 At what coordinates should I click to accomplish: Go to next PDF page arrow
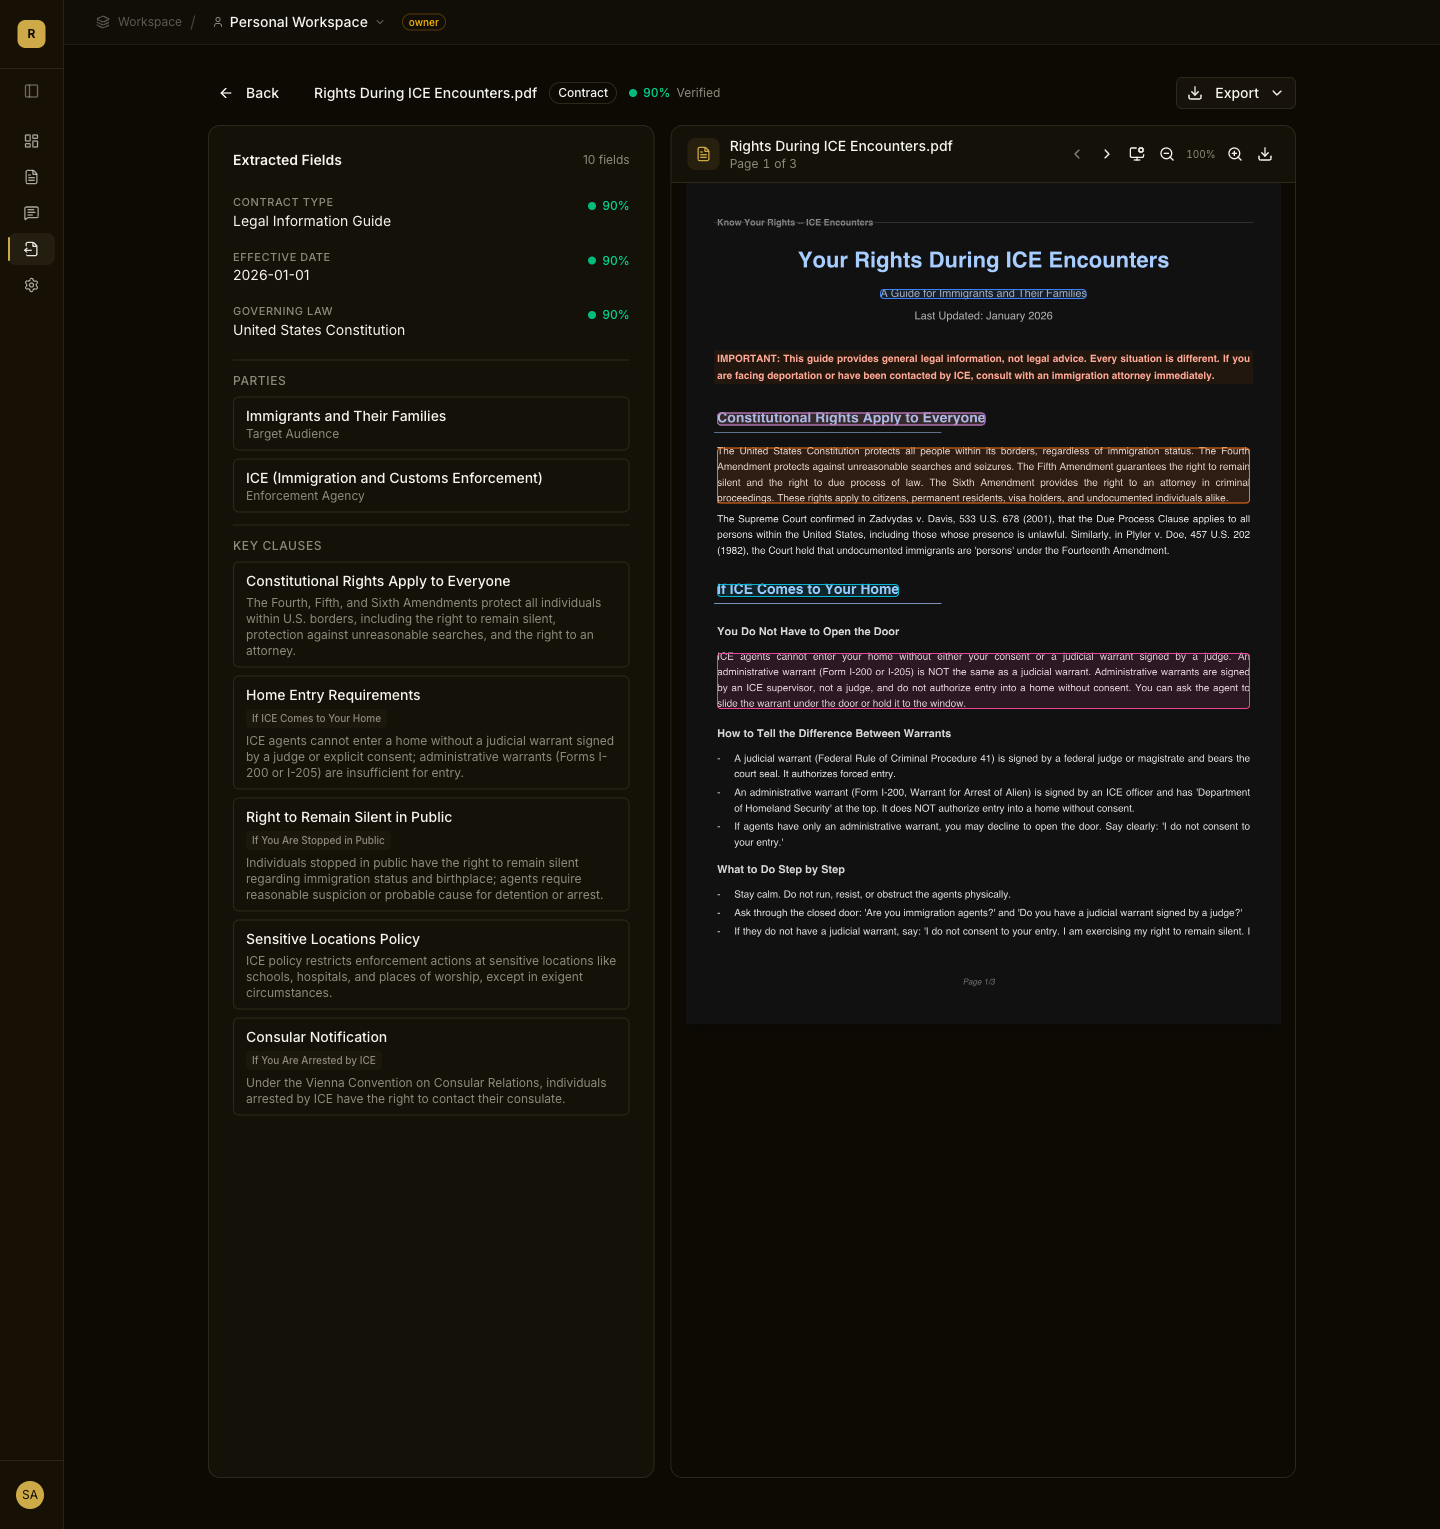(x=1106, y=154)
